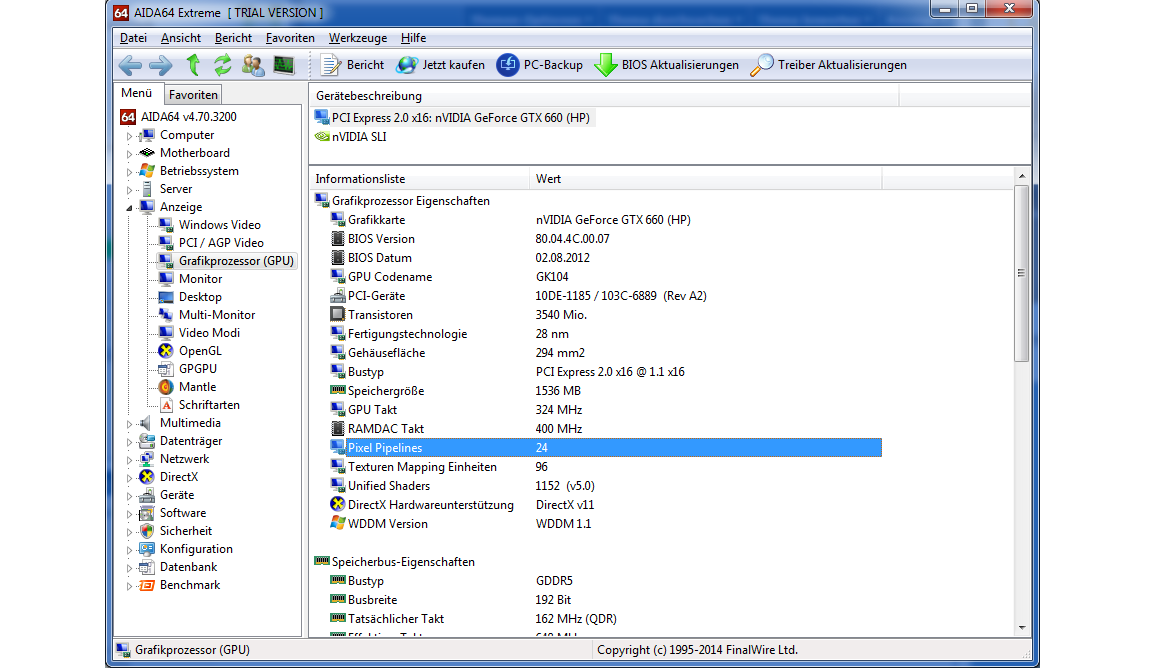Switch to the Favoriten tab
Screen dimensions: 1152x670
[193, 95]
